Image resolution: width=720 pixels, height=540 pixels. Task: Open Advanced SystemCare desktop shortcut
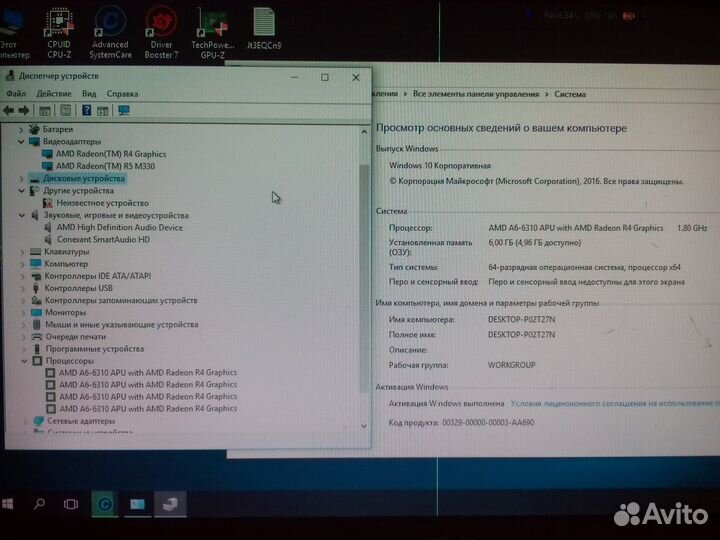pyautogui.click(x=110, y=33)
